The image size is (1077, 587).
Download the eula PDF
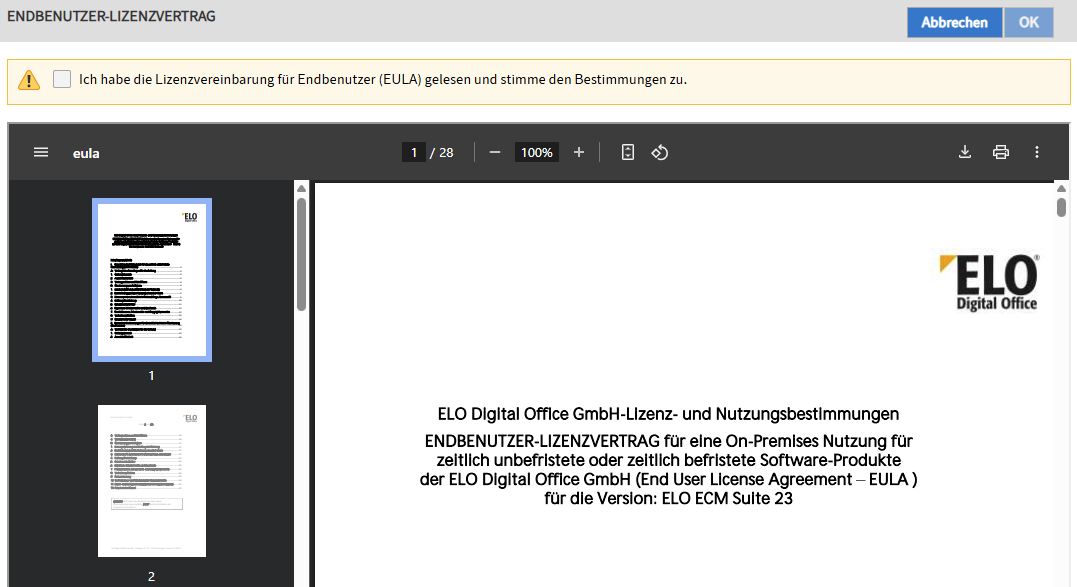965,152
